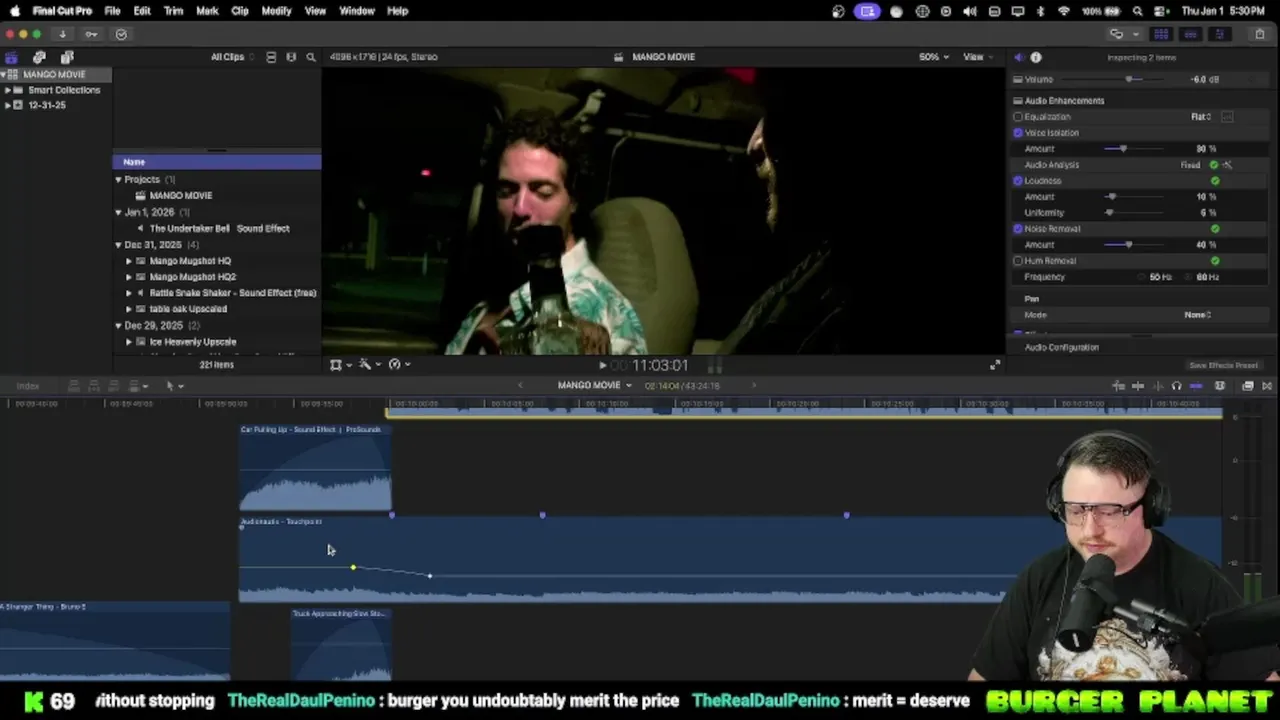The image size is (1280, 720).
Task: Open the import media arrow button
Action: pyautogui.click(x=62, y=34)
